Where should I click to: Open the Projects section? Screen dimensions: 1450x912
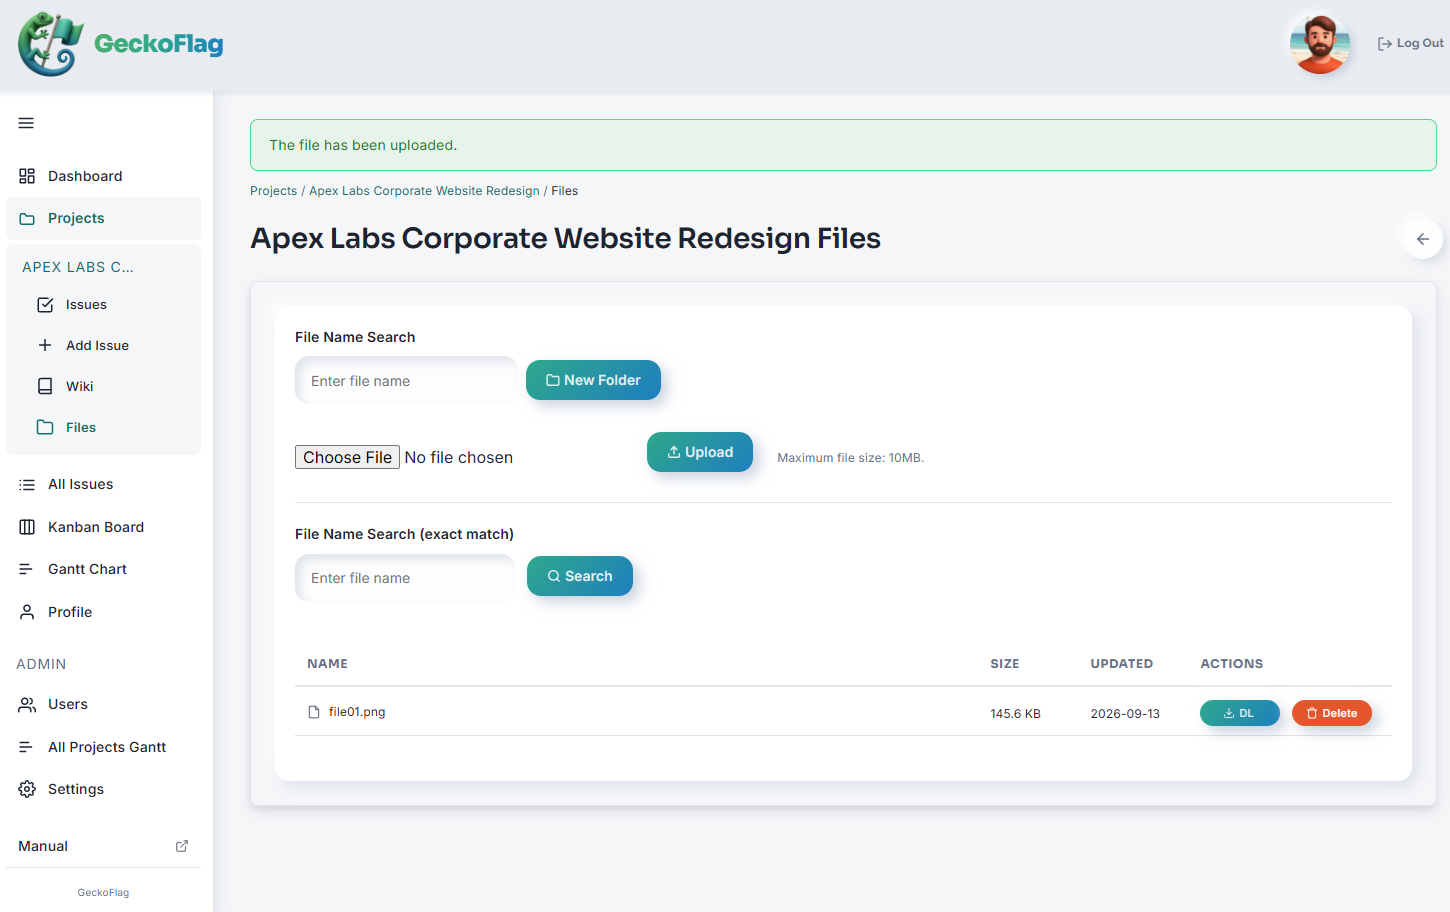click(103, 218)
